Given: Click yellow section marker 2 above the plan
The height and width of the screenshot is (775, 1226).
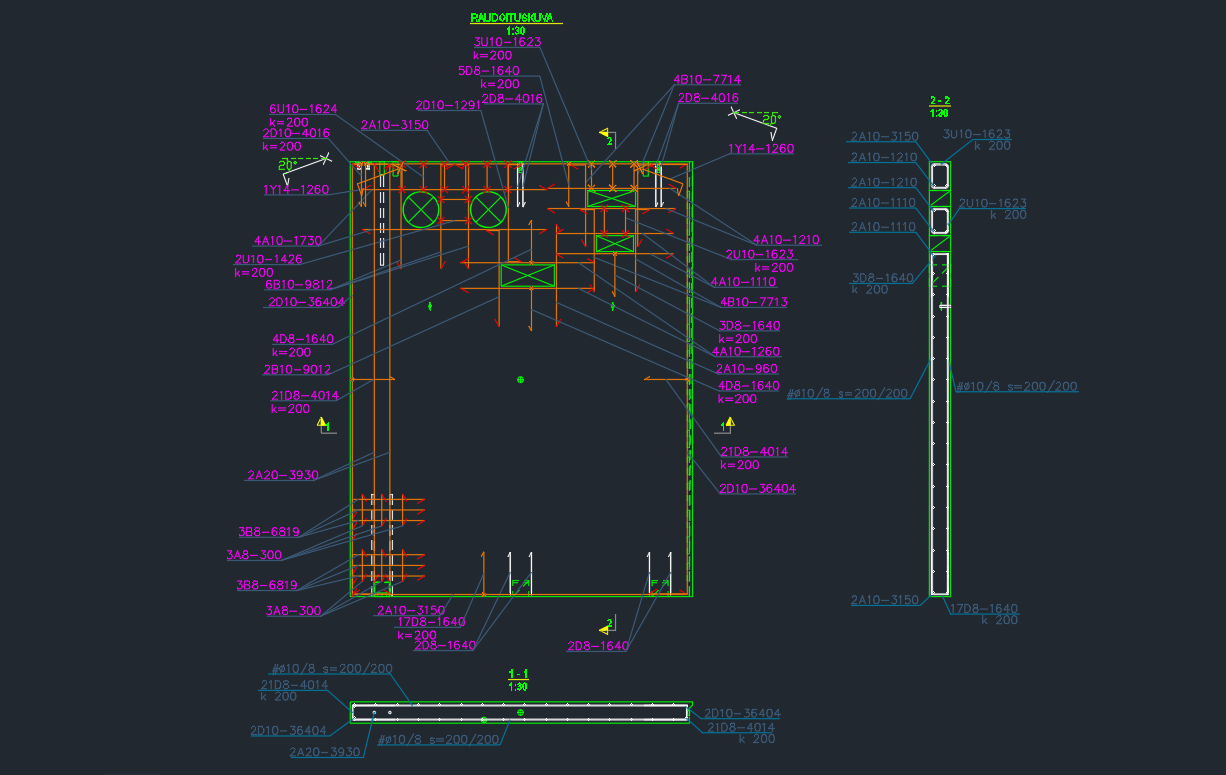Looking at the screenshot, I should [x=605, y=133].
